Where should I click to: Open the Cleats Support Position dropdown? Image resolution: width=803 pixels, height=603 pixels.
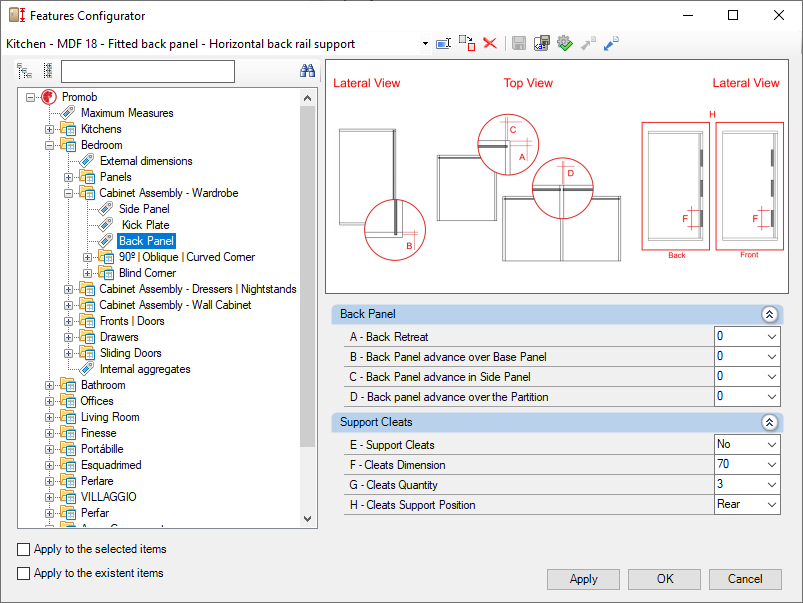pos(770,505)
